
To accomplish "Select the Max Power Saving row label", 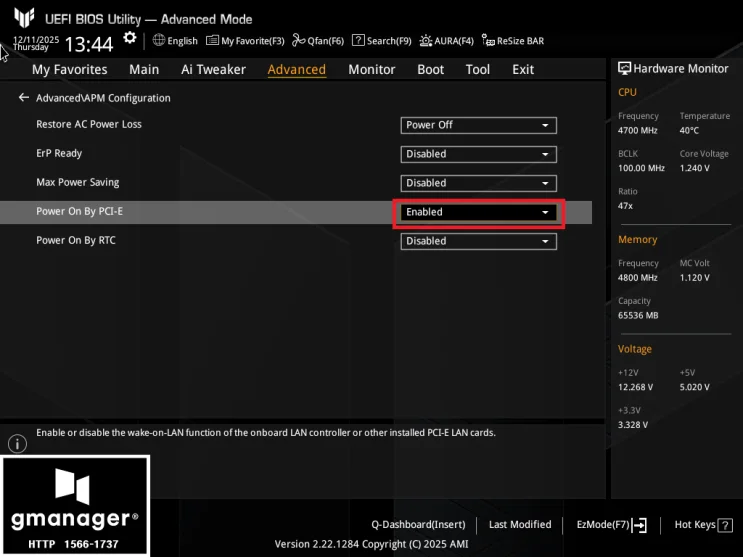I will tap(78, 183).
